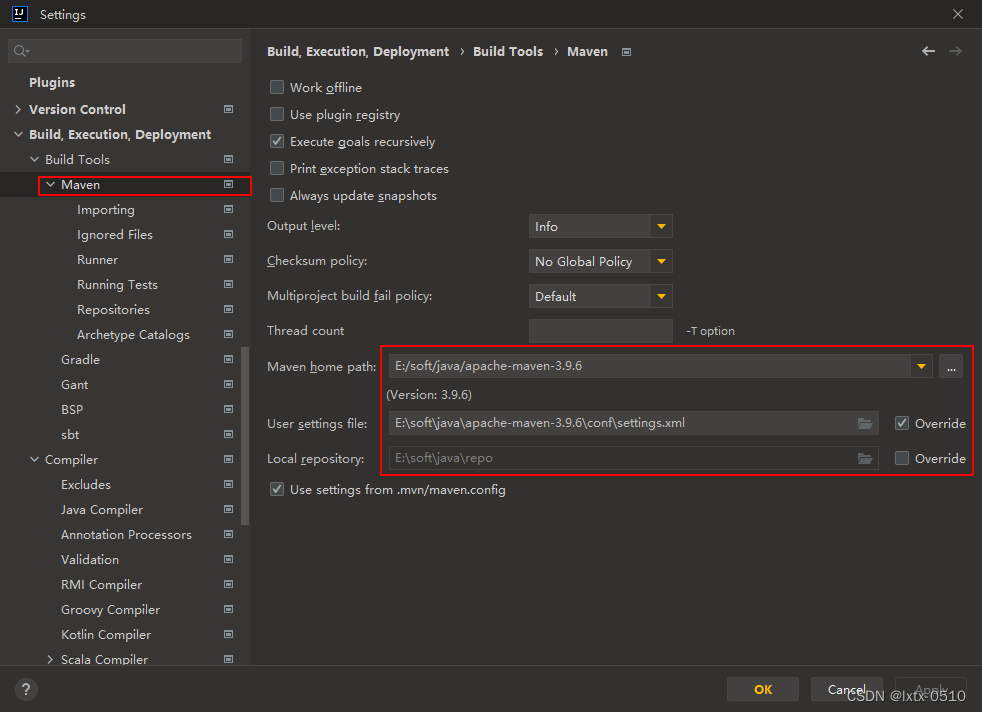Viewport: 982px width, 712px height.
Task: Select Annotation Processors in tree
Action: 127,535
